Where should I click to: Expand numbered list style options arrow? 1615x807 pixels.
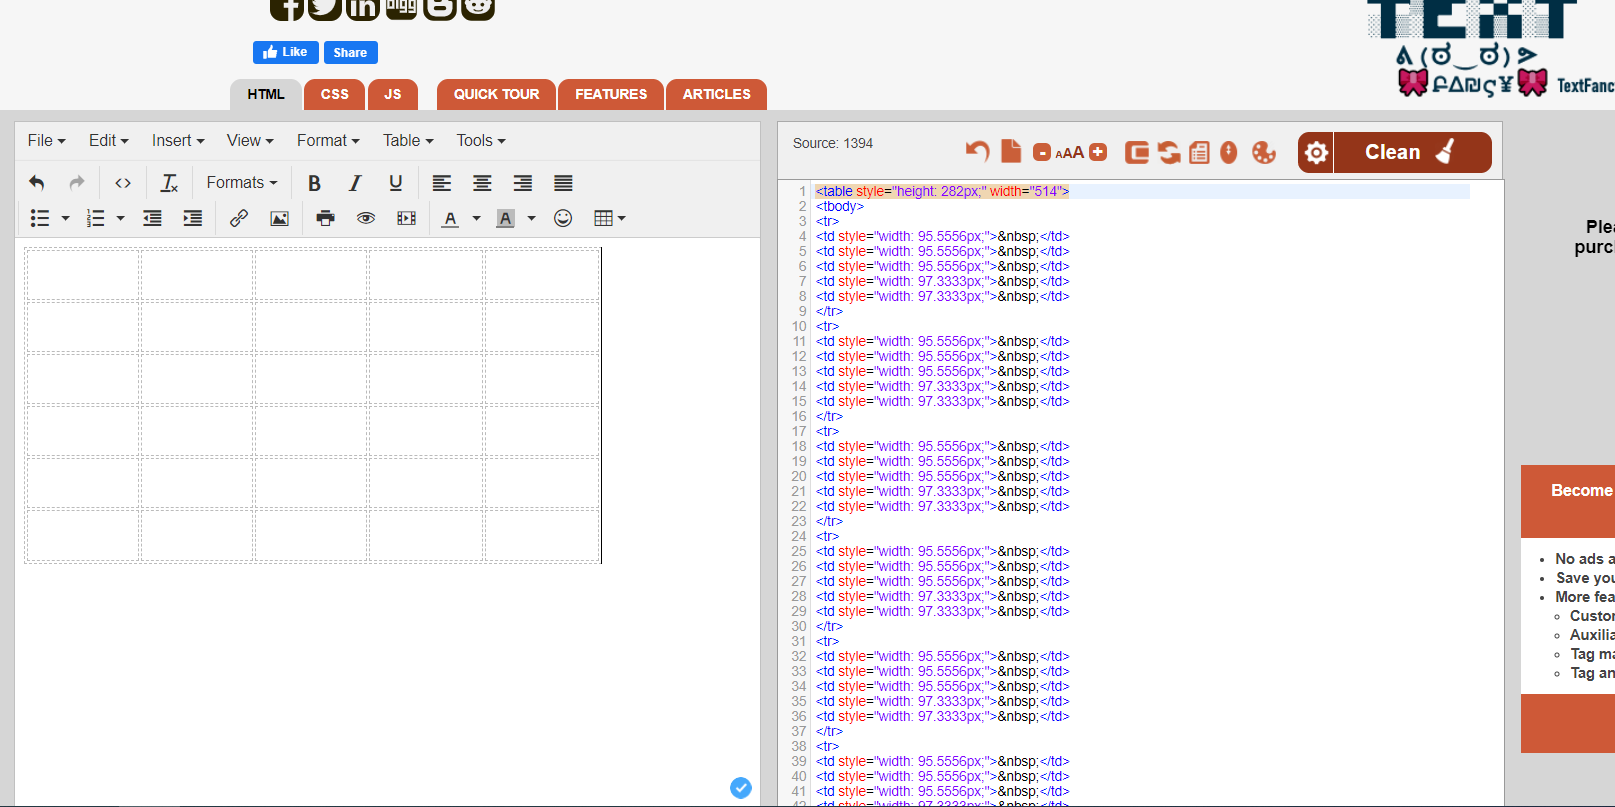coord(120,218)
